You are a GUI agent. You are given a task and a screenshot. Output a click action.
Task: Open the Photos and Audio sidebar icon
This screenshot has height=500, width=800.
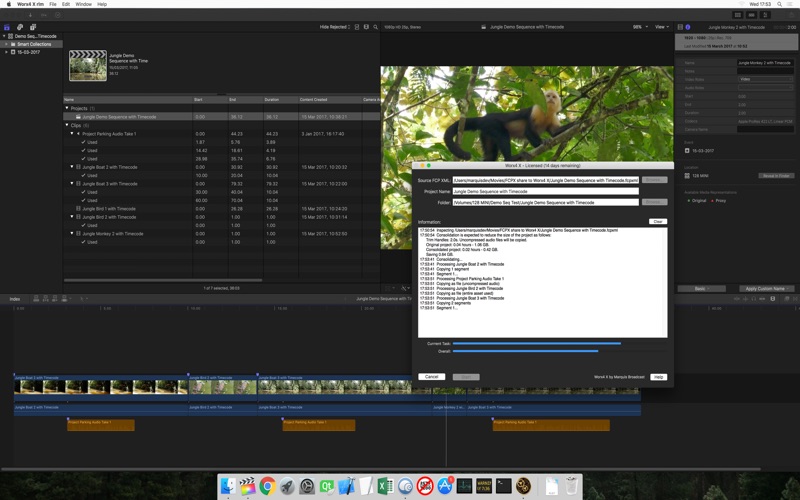coord(20,27)
